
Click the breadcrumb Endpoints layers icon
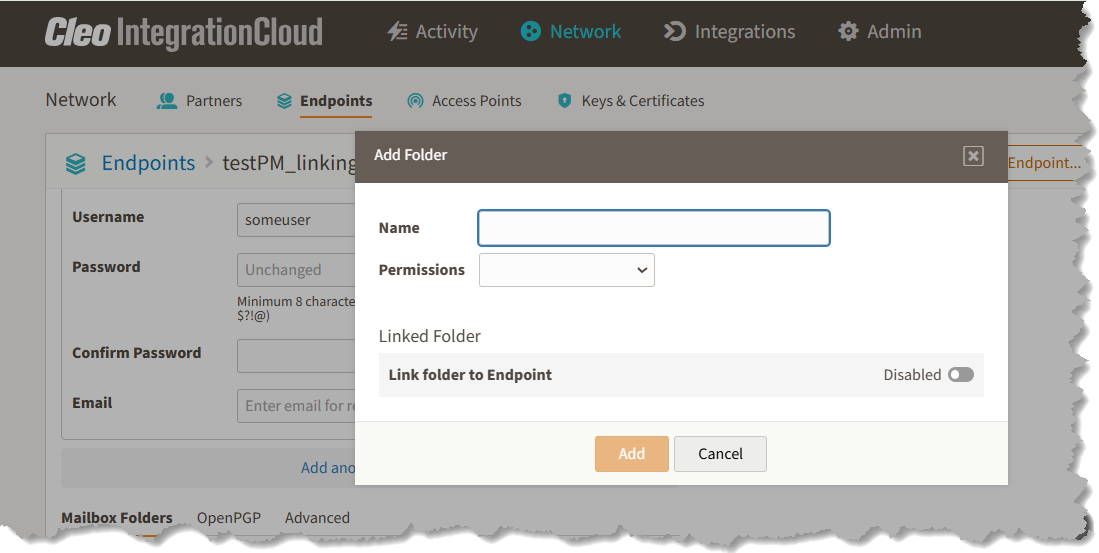[76, 163]
